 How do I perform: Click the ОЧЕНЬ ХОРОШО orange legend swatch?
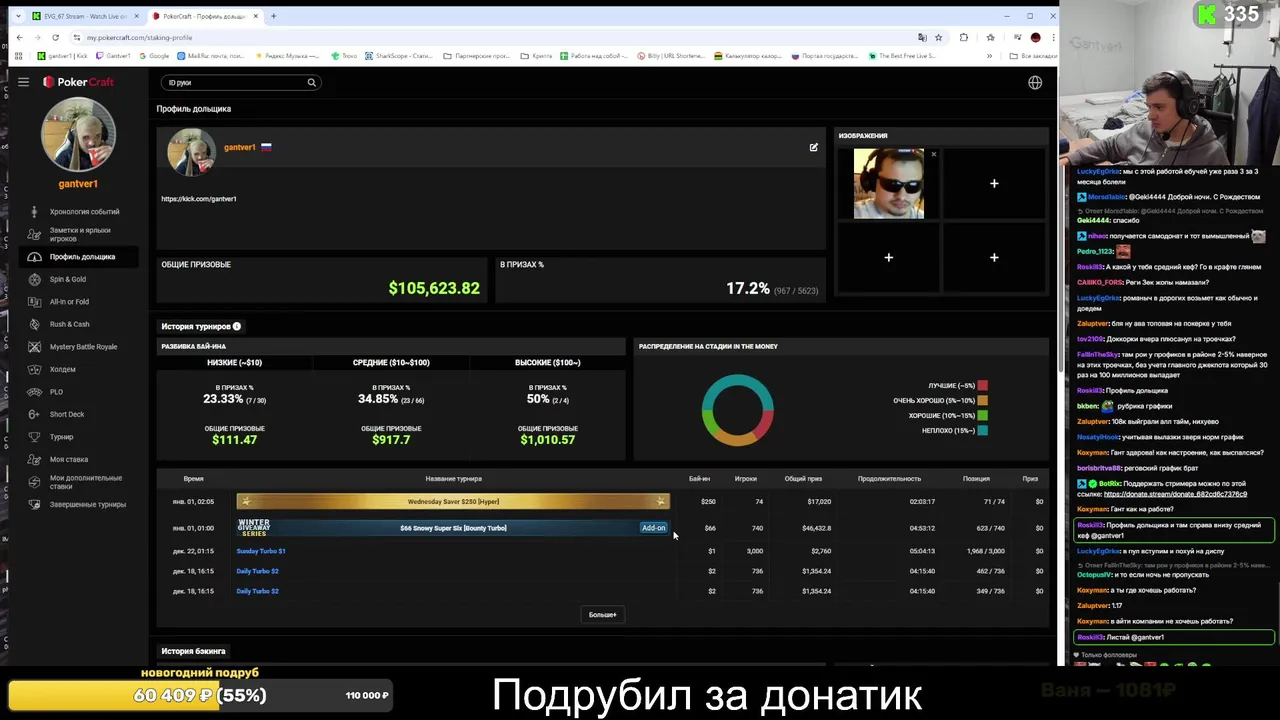[x=983, y=400]
